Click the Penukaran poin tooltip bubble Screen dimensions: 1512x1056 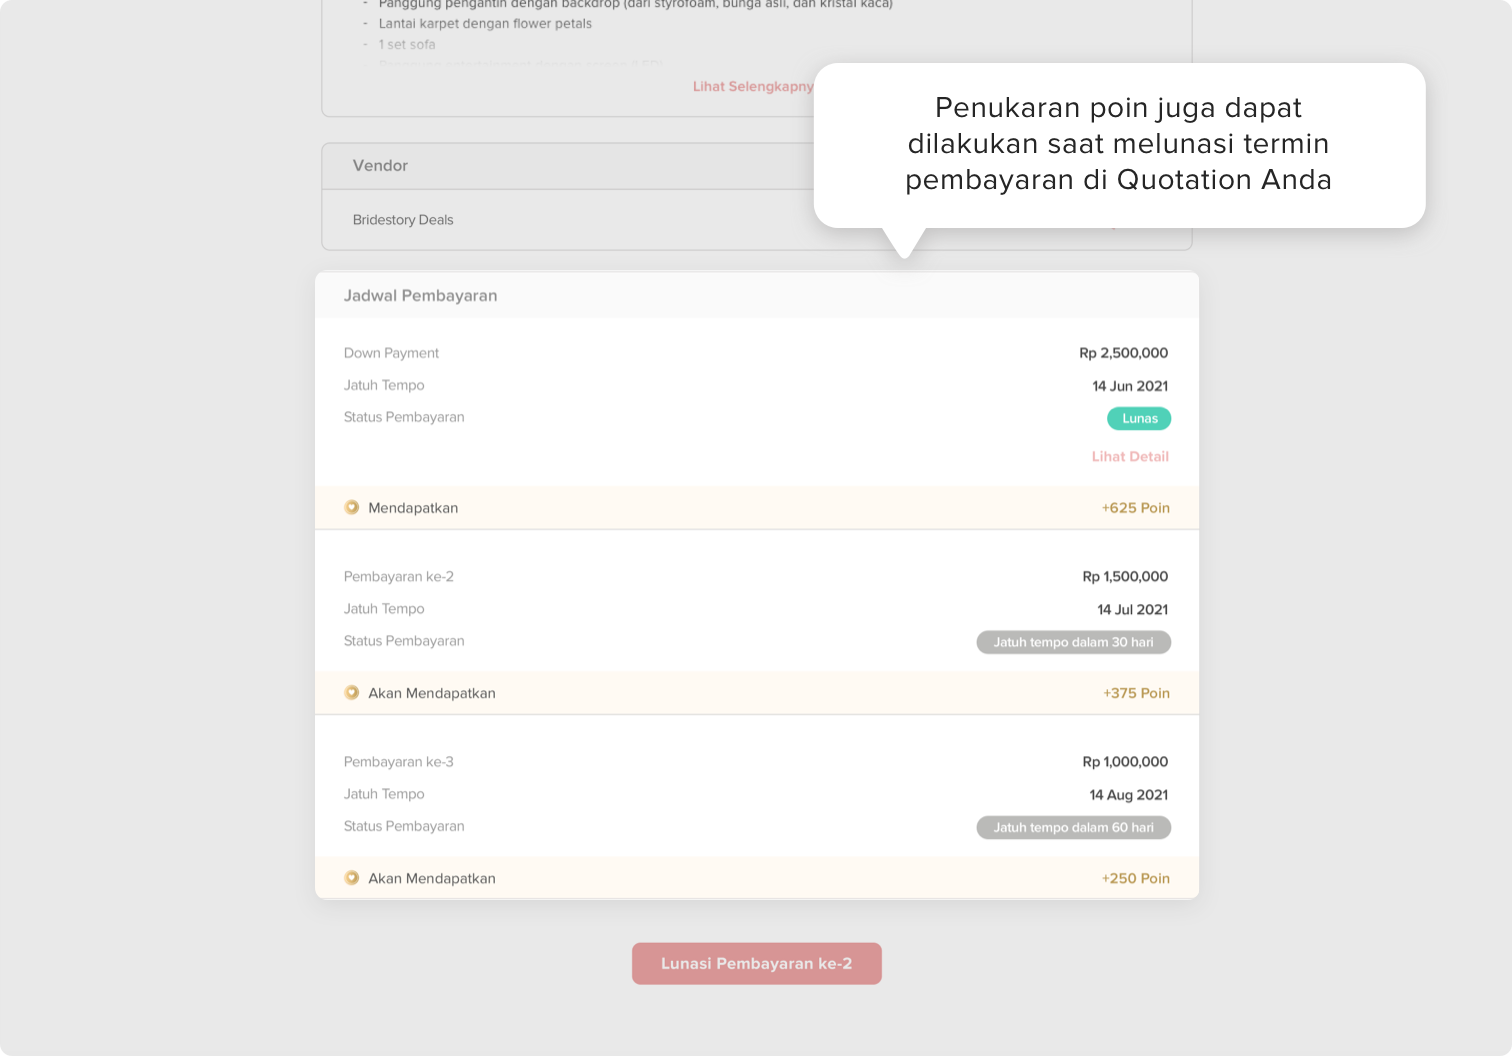pos(1118,144)
